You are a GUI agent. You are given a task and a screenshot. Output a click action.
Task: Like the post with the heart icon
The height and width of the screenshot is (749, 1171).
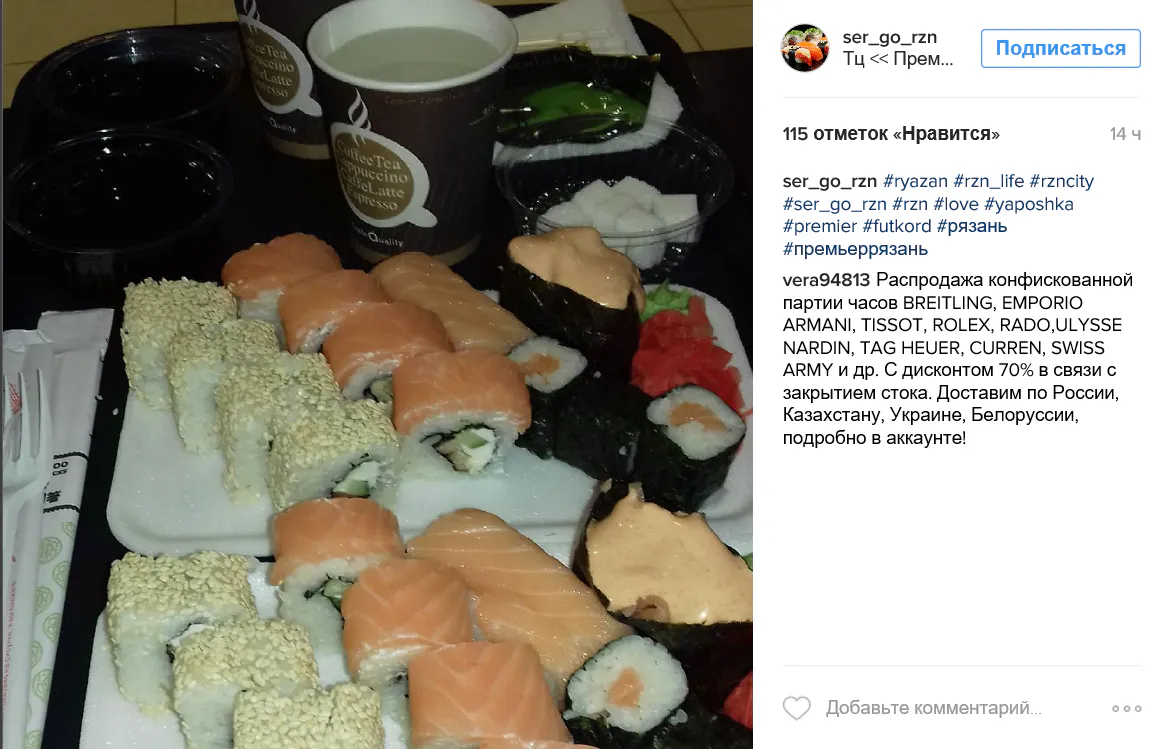point(796,708)
